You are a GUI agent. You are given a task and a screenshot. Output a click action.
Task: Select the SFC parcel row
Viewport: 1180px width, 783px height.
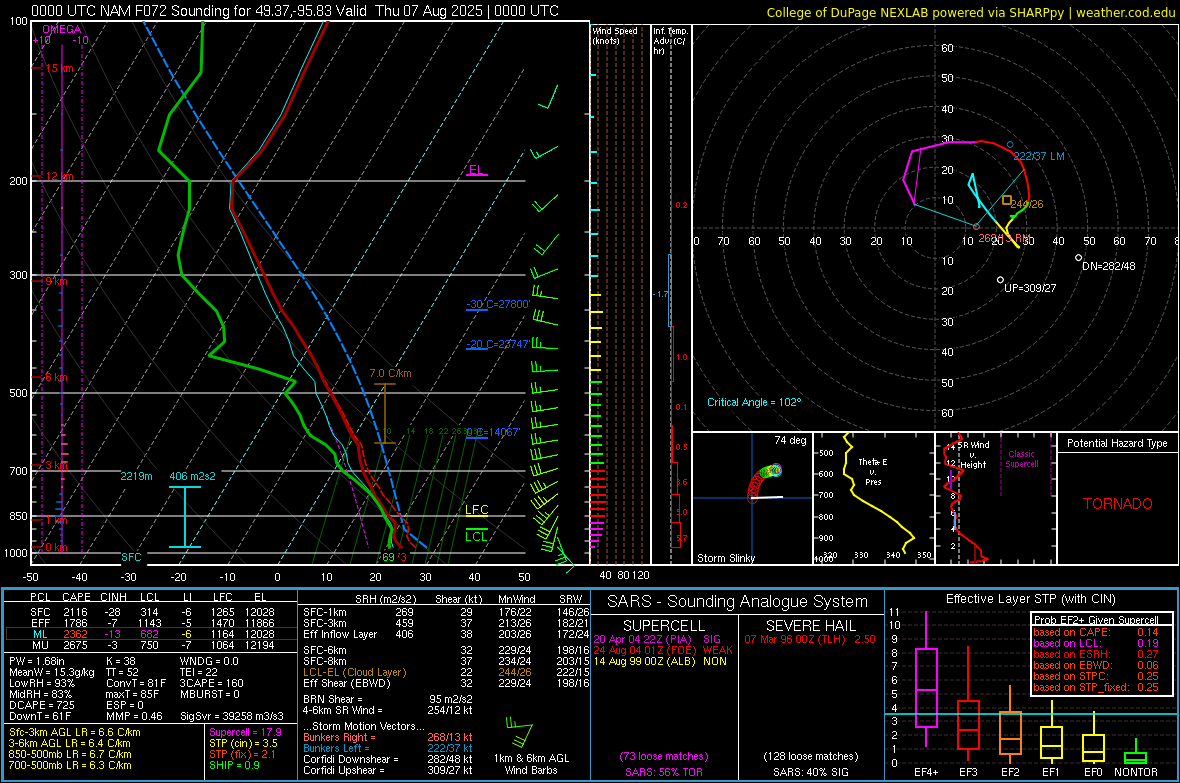[151, 612]
